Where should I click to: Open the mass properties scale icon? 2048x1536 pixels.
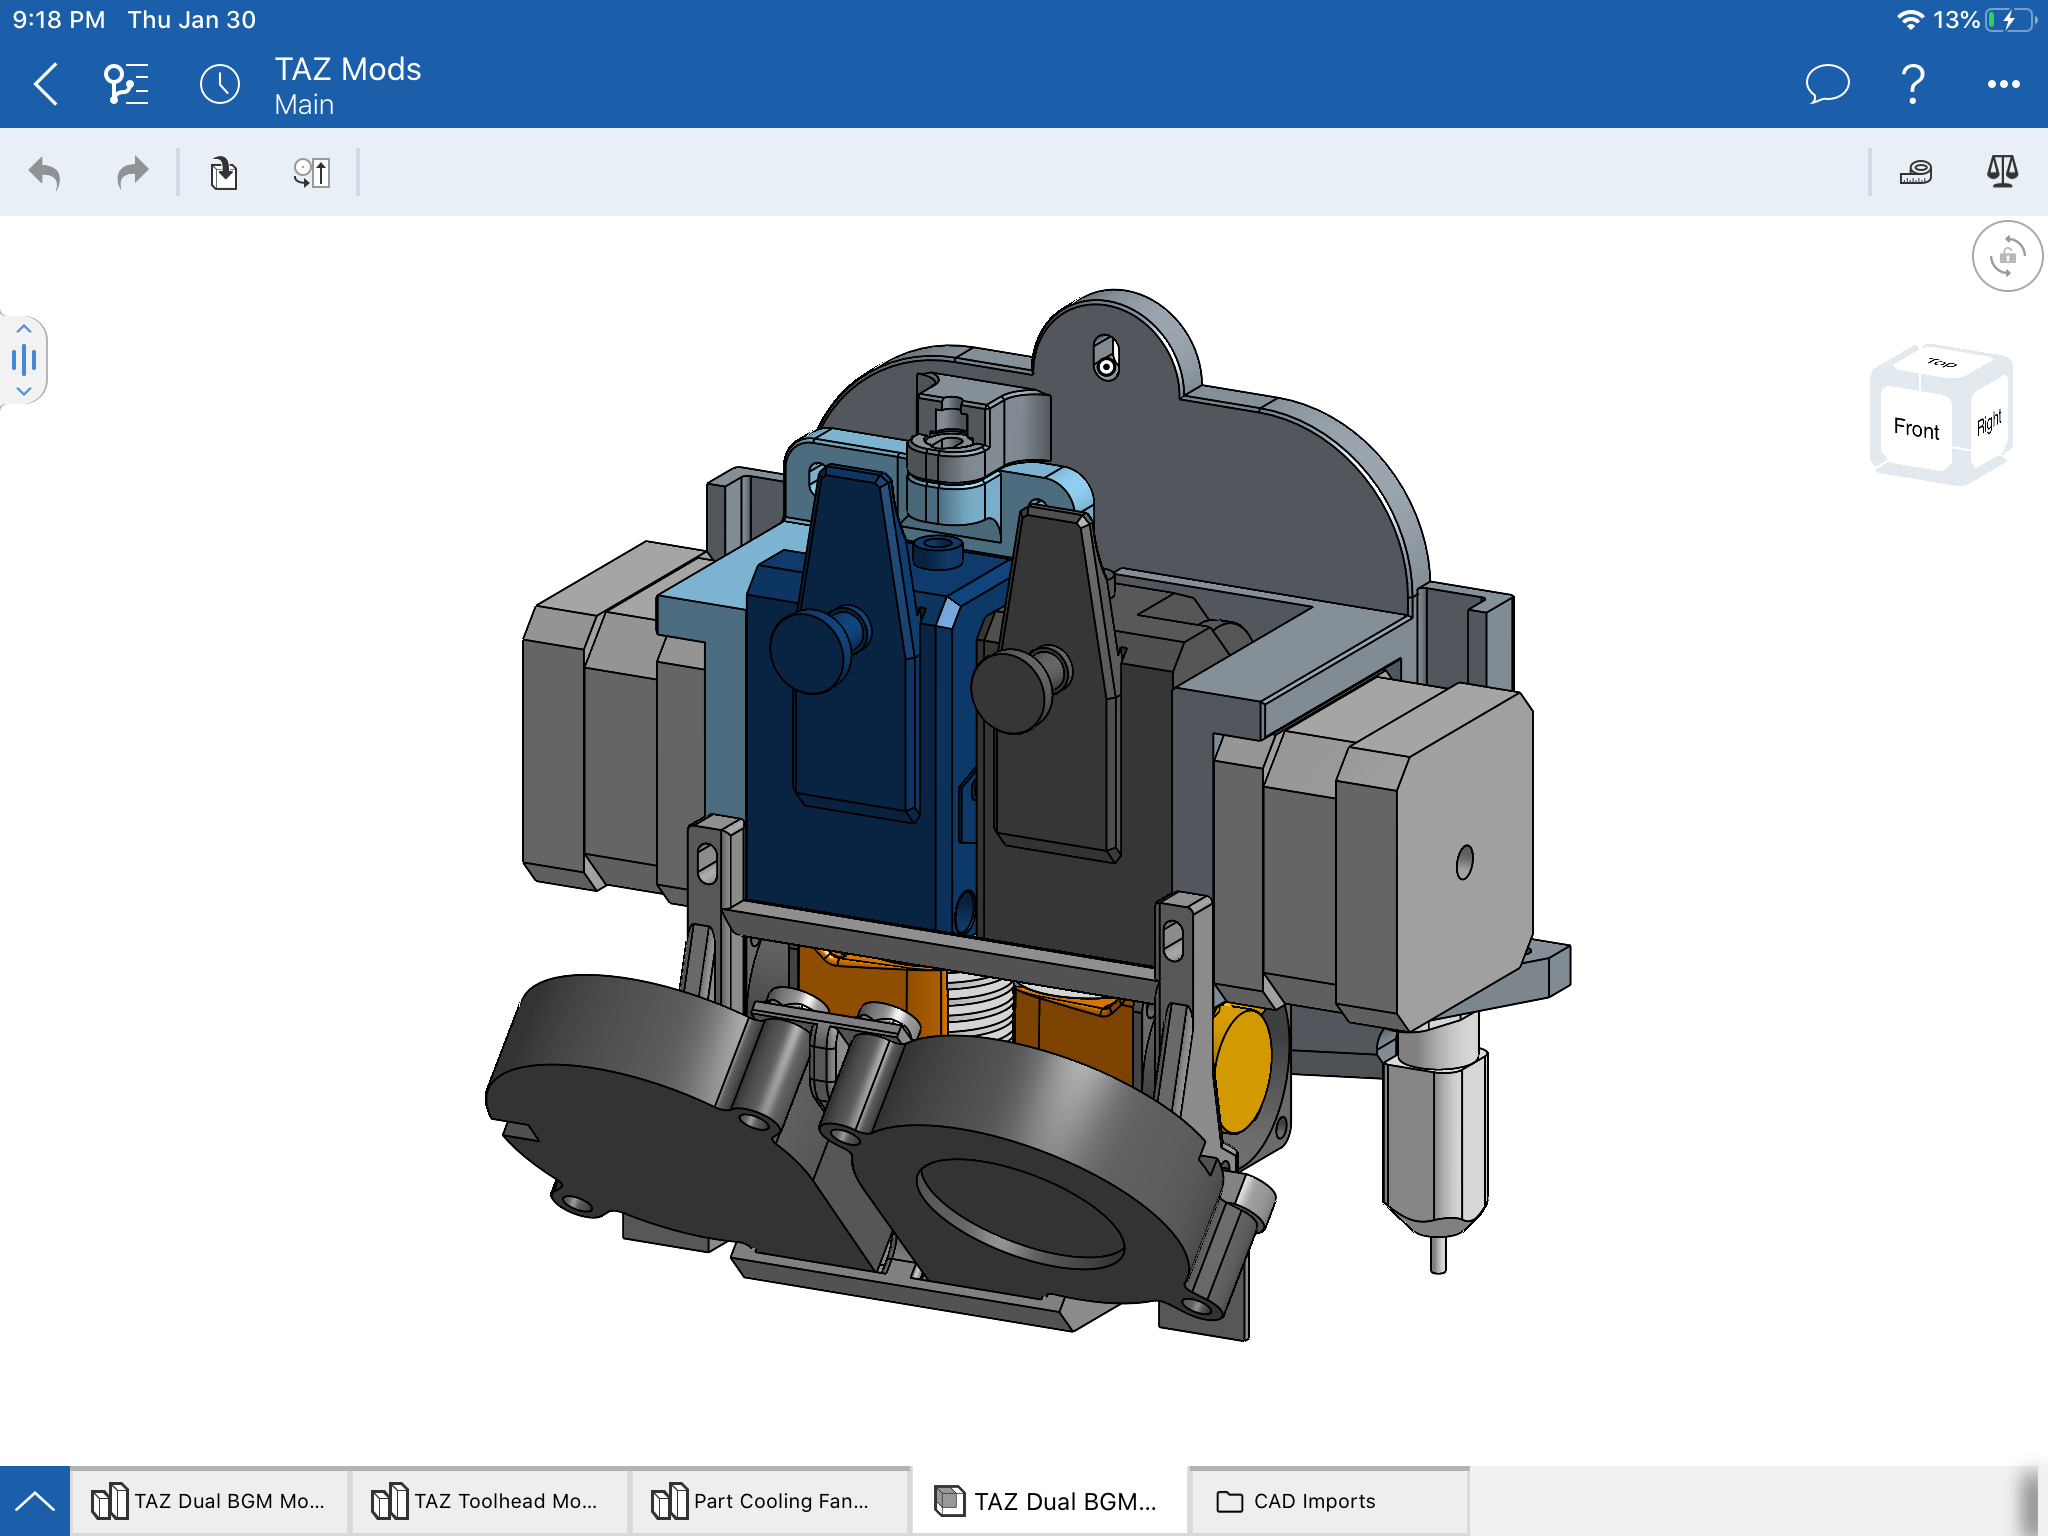point(2002,171)
